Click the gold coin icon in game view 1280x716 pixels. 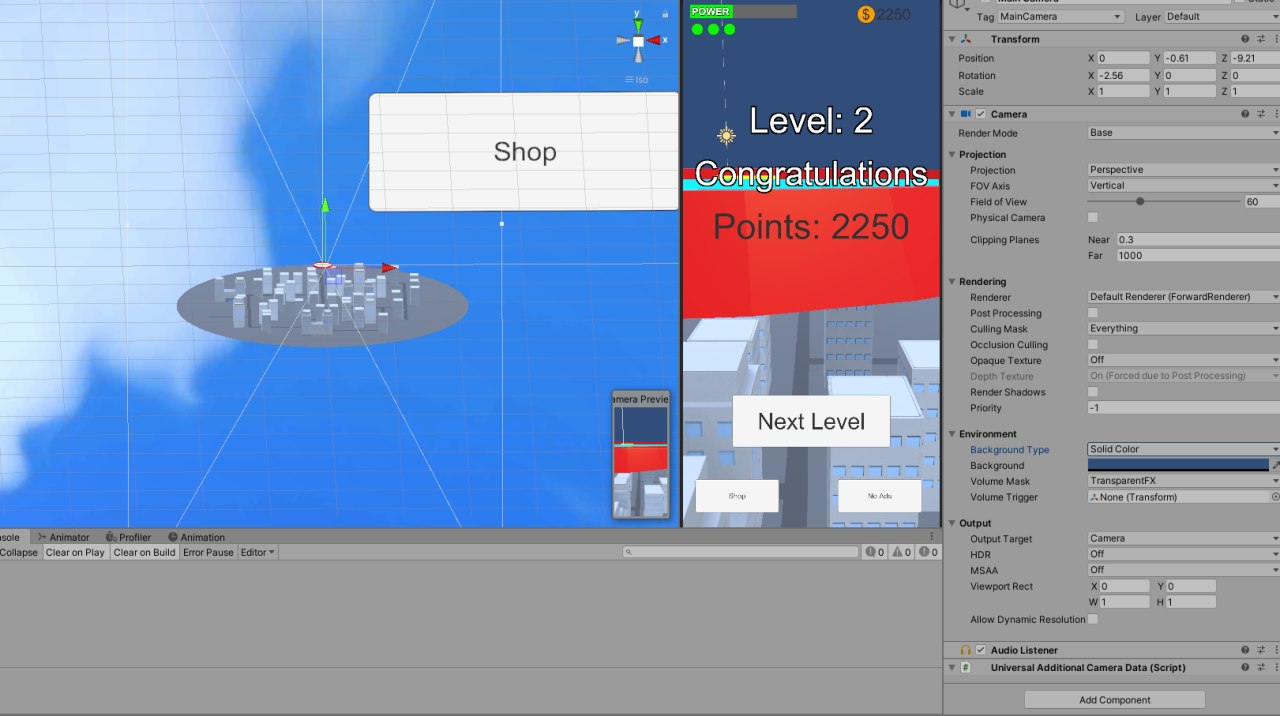[866, 14]
